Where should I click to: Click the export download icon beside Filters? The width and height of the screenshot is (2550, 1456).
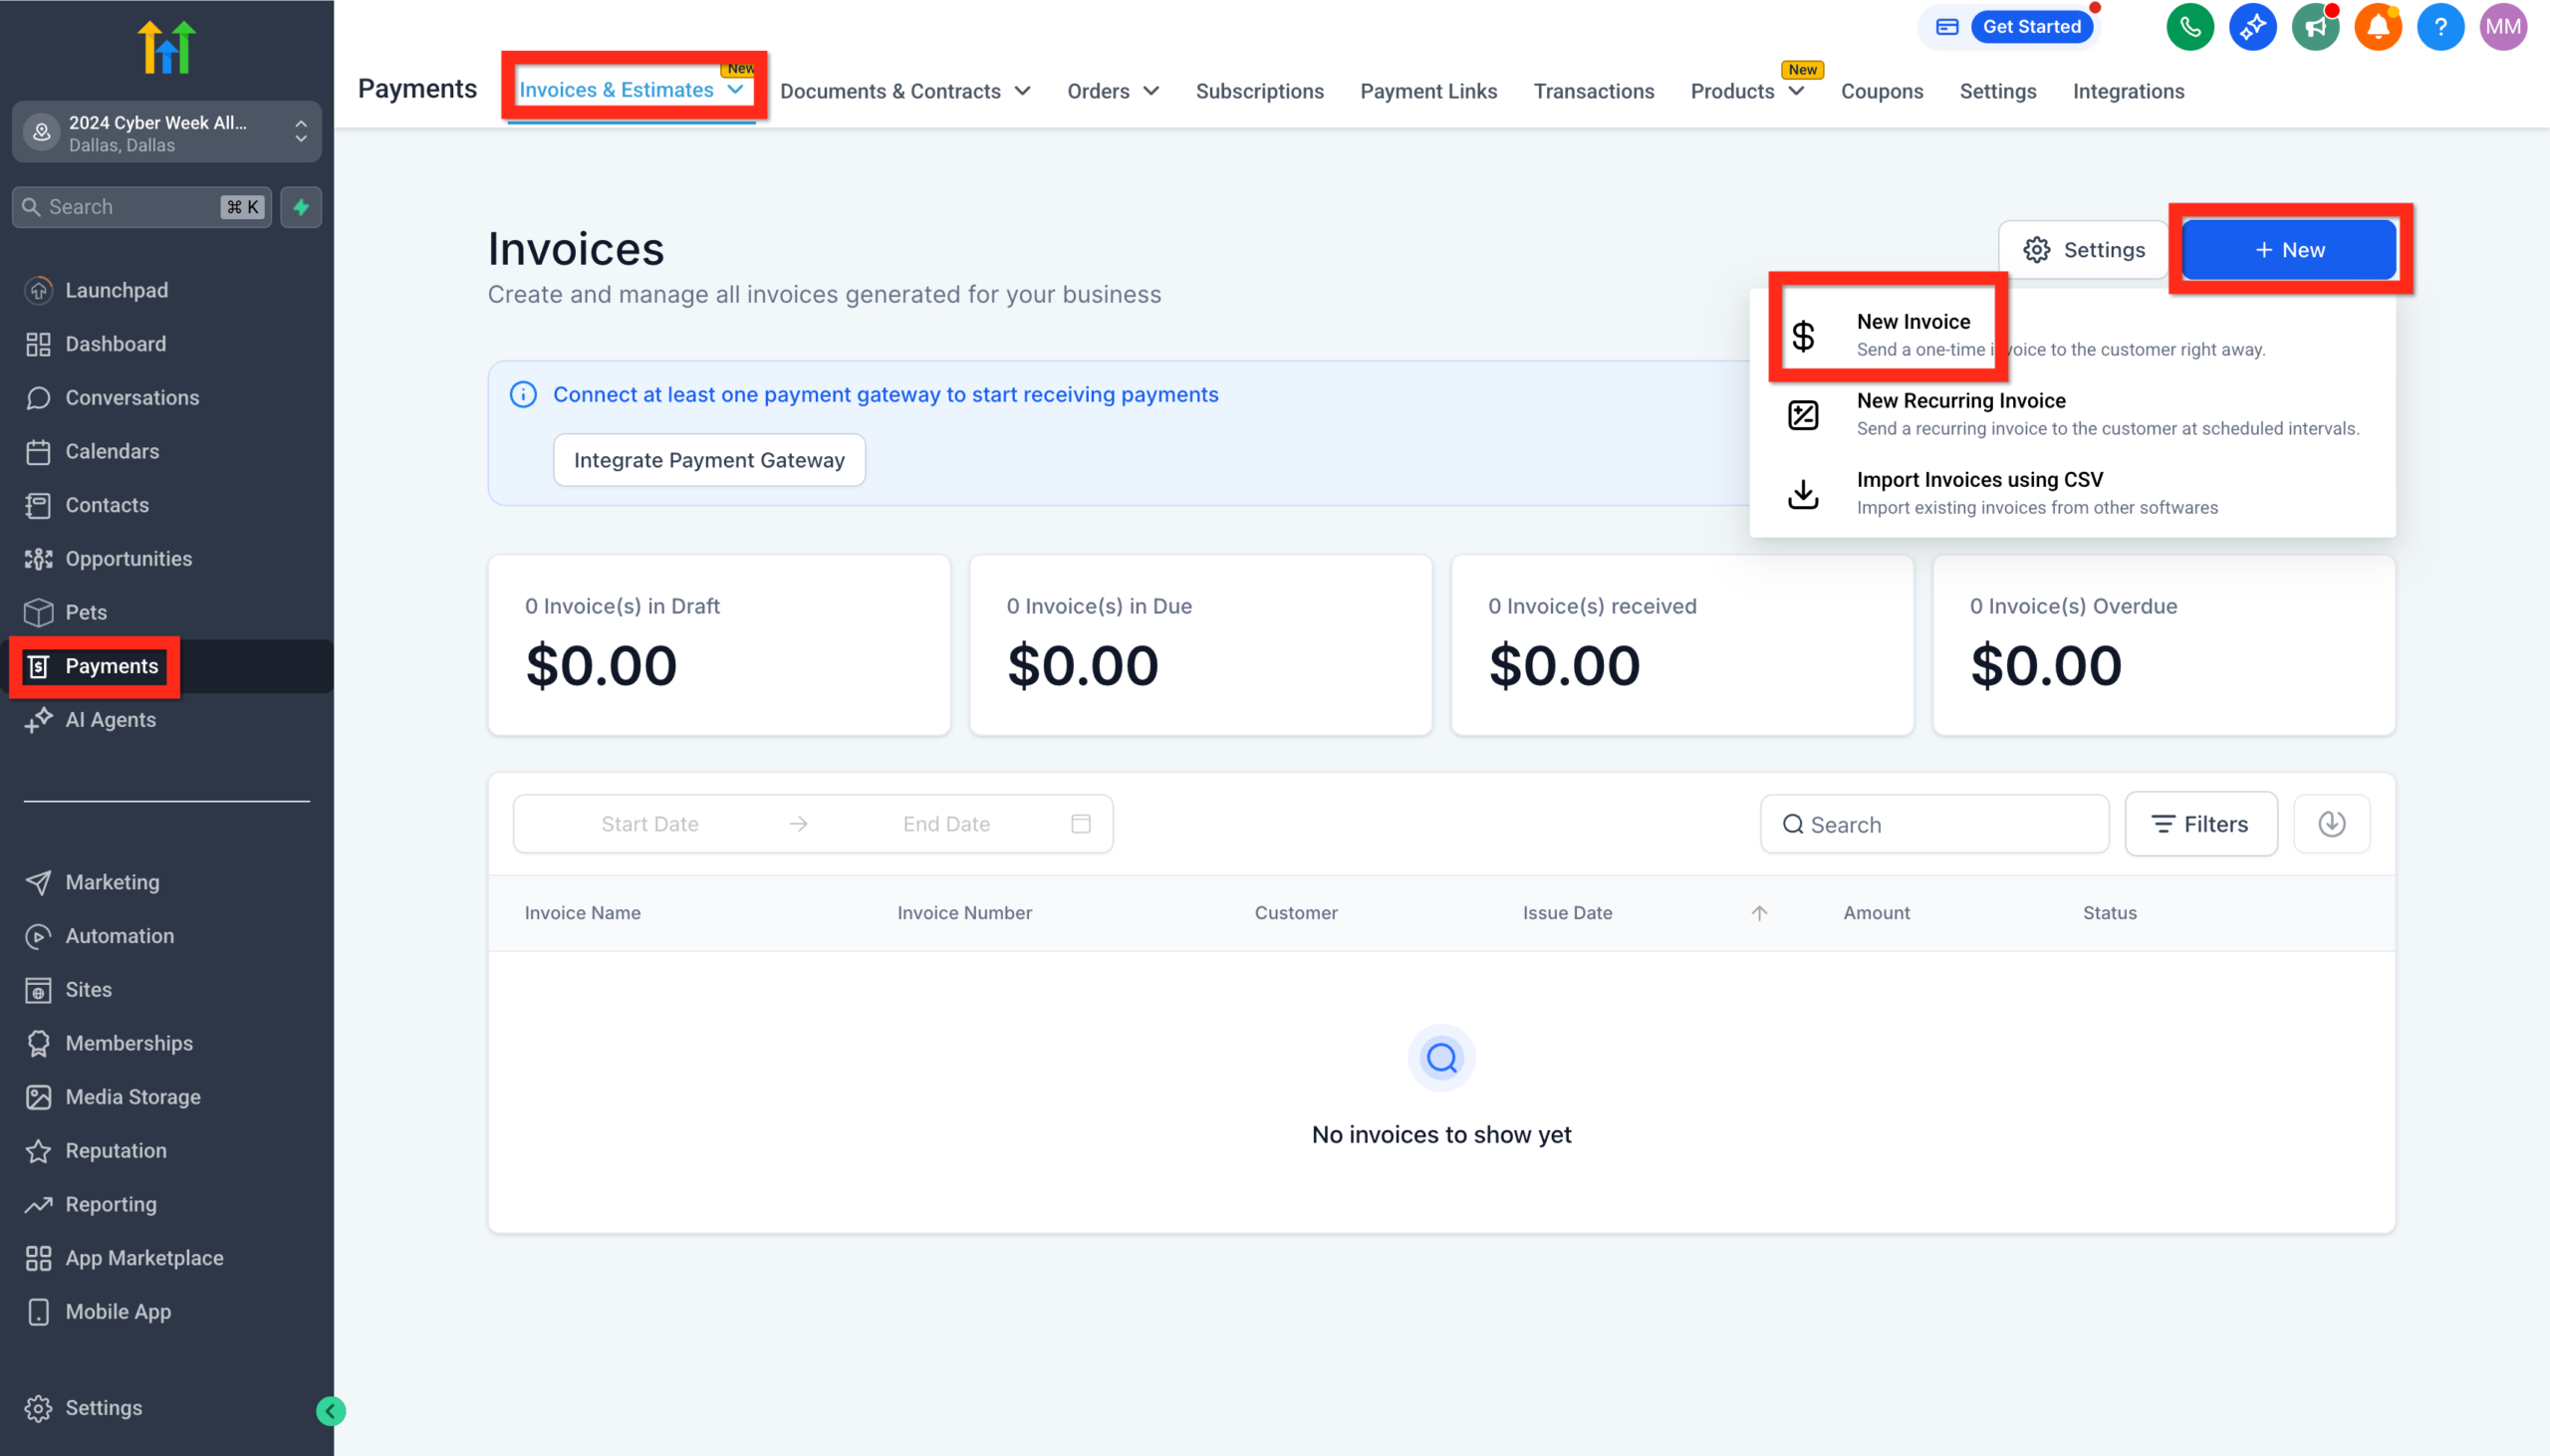(2331, 823)
